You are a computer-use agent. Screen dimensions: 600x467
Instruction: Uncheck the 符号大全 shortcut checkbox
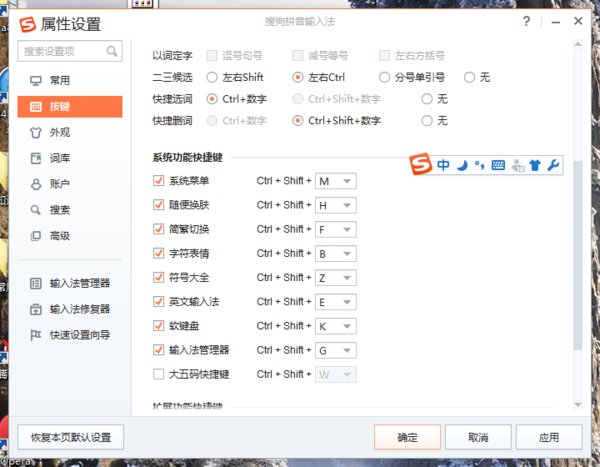point(158,277)
